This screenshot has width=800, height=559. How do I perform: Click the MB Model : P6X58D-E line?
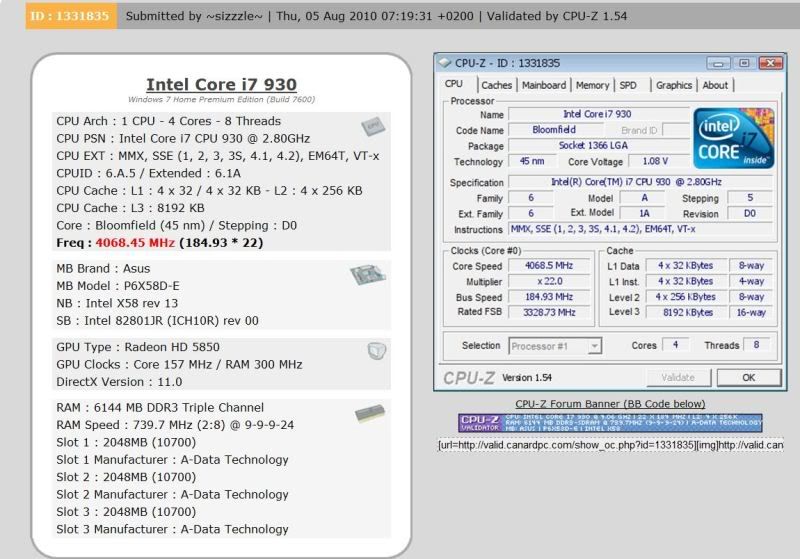[x=118, y=286]
